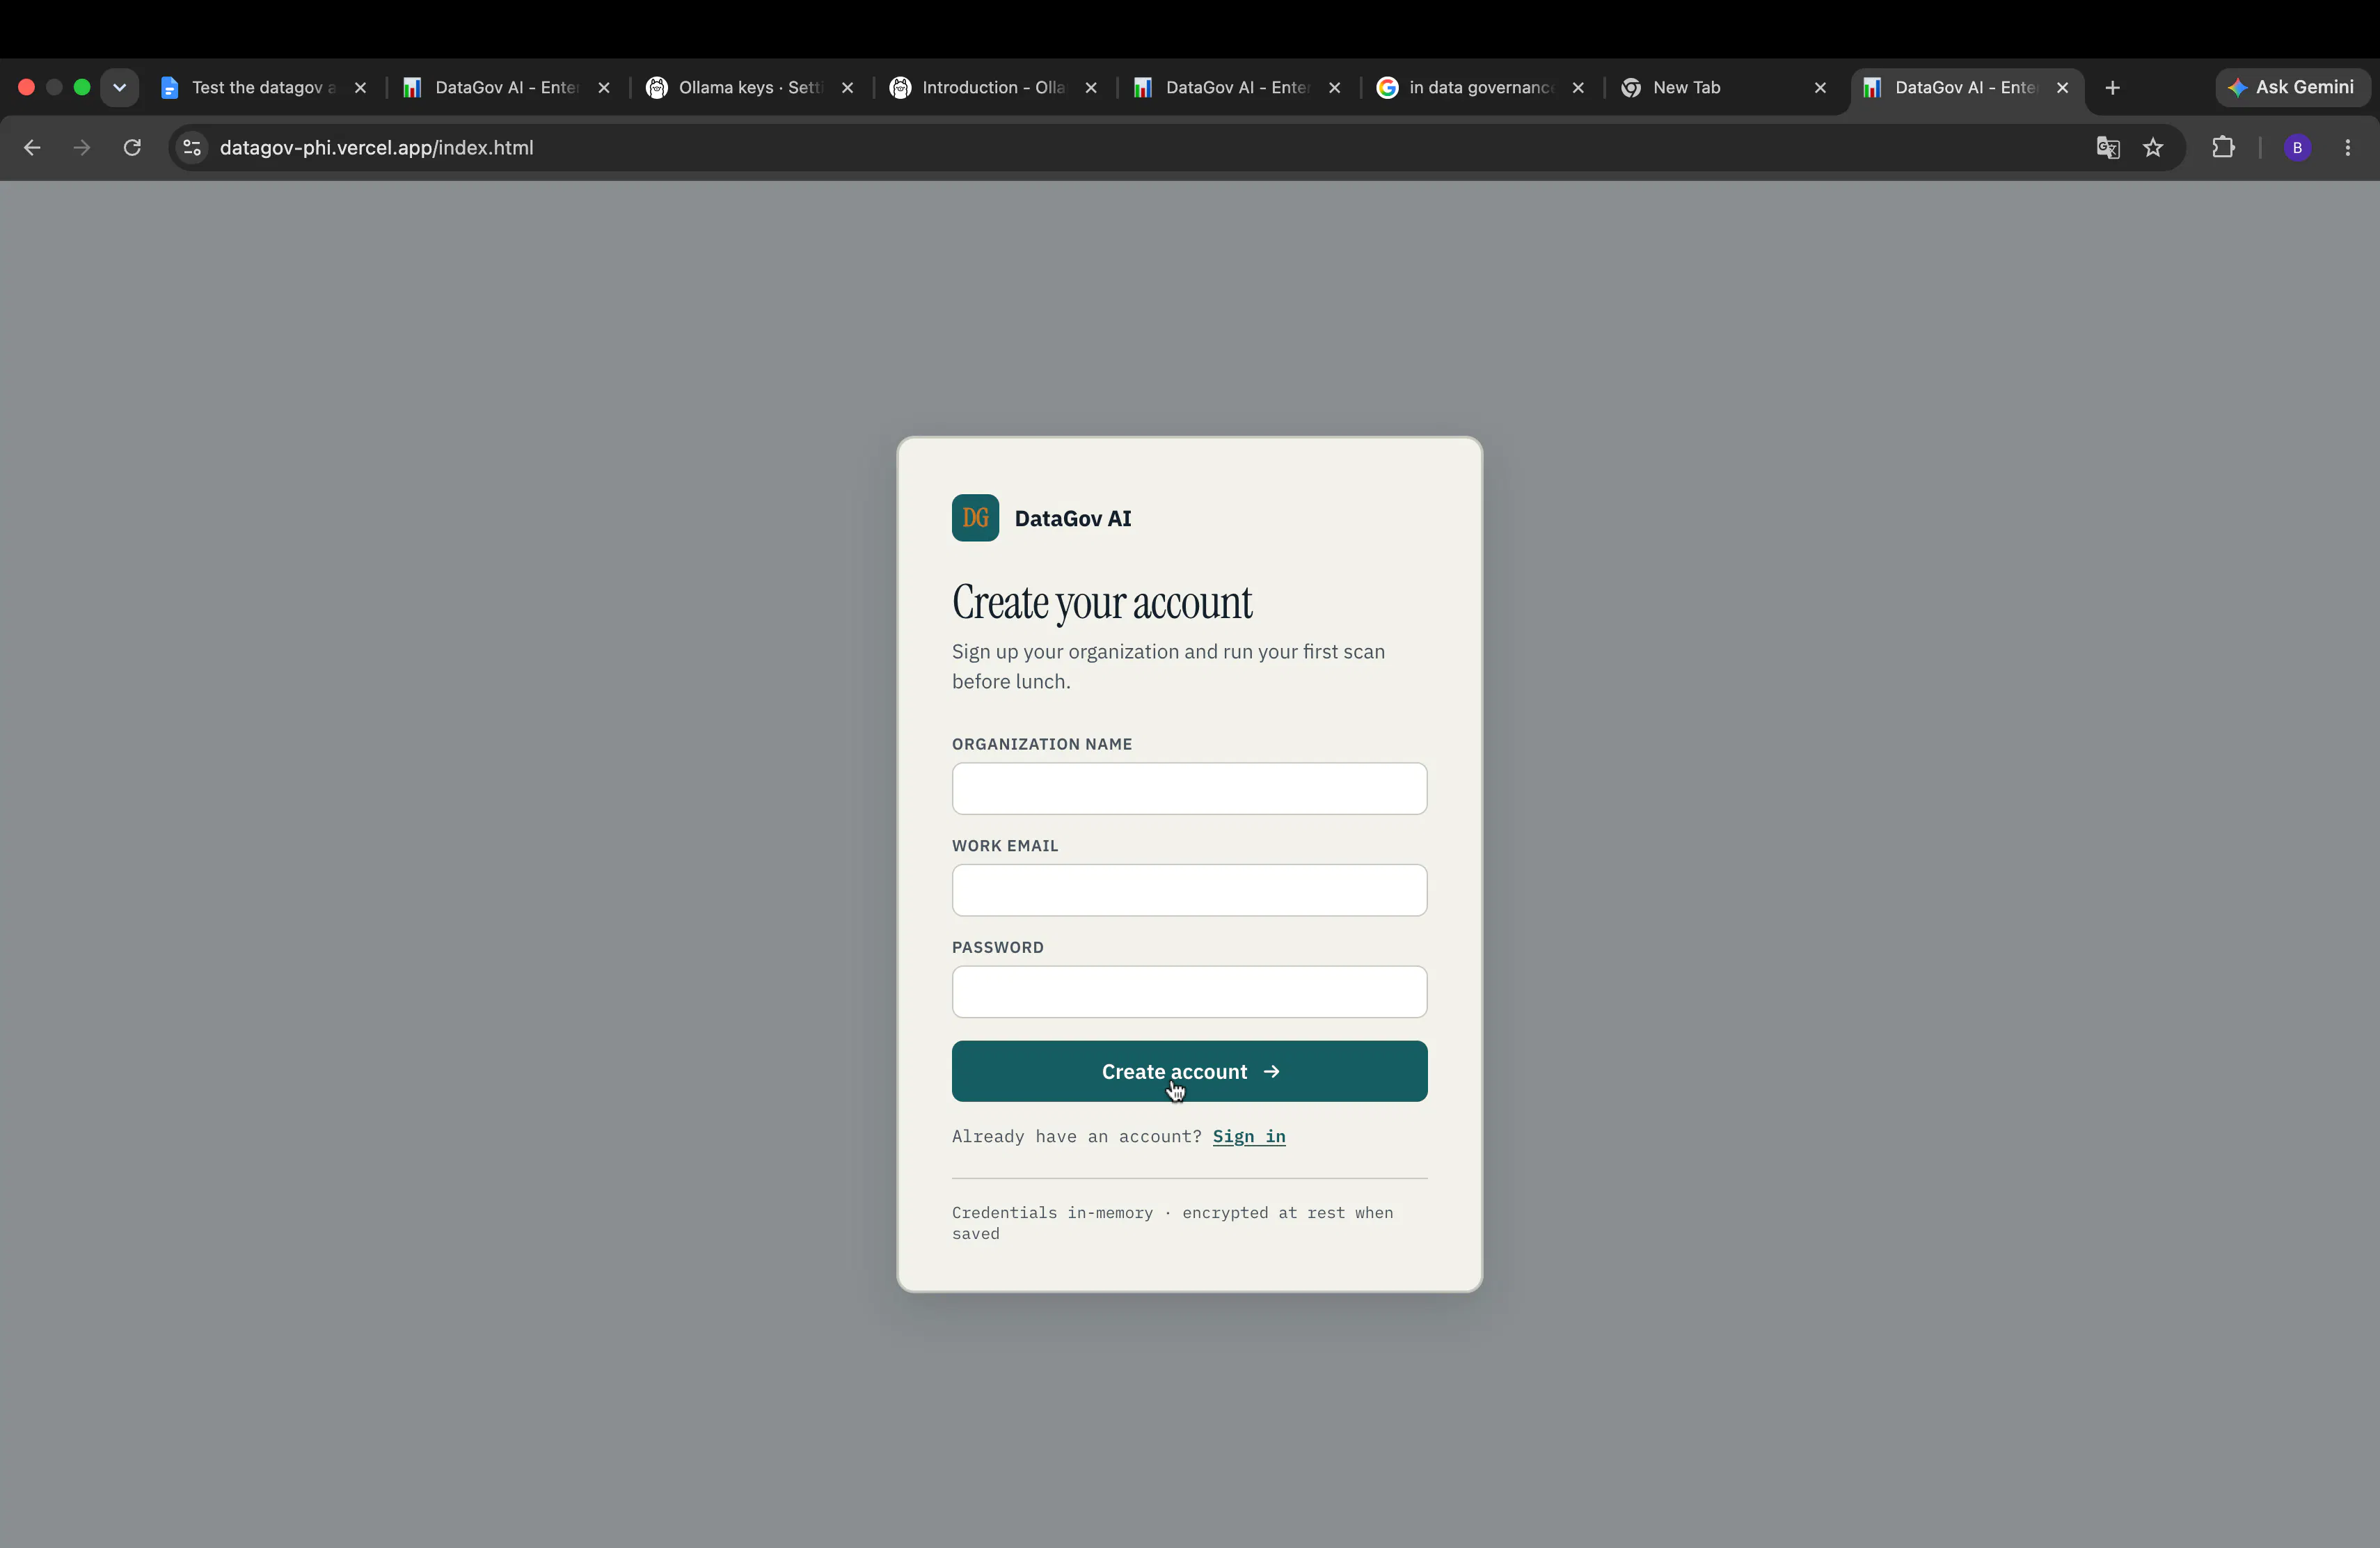Click the Sign in link
The width and height of the screenshot is (2380, 1548).
coord(1249,1136)
